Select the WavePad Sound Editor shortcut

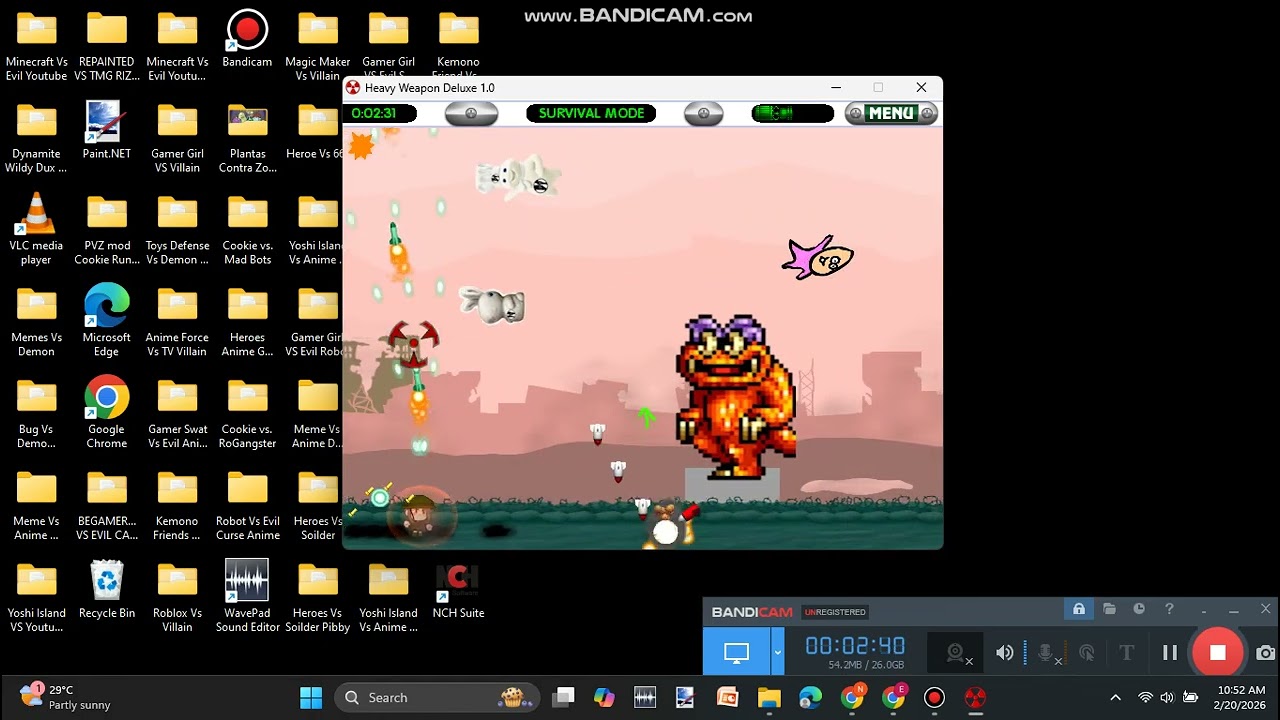(247, 597)
